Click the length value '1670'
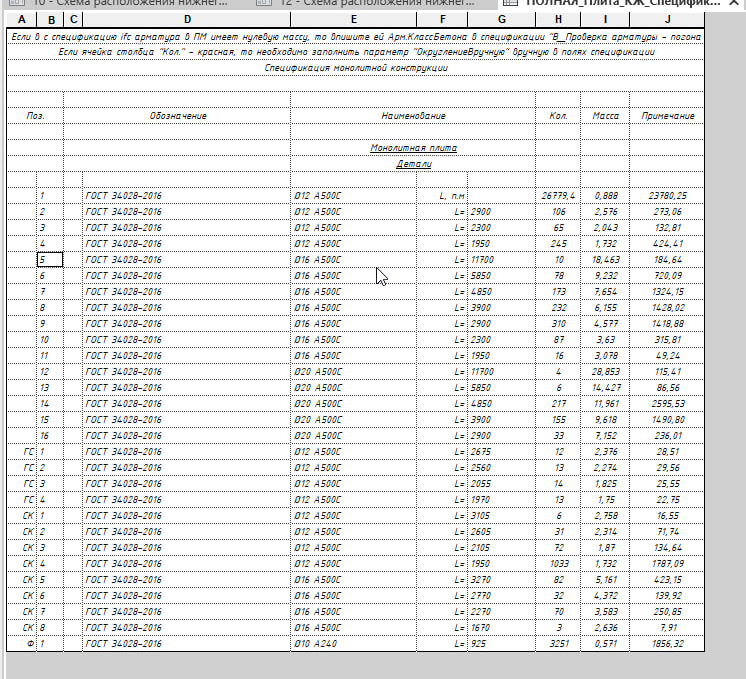The image size is (746, 679). click(501, 628)
